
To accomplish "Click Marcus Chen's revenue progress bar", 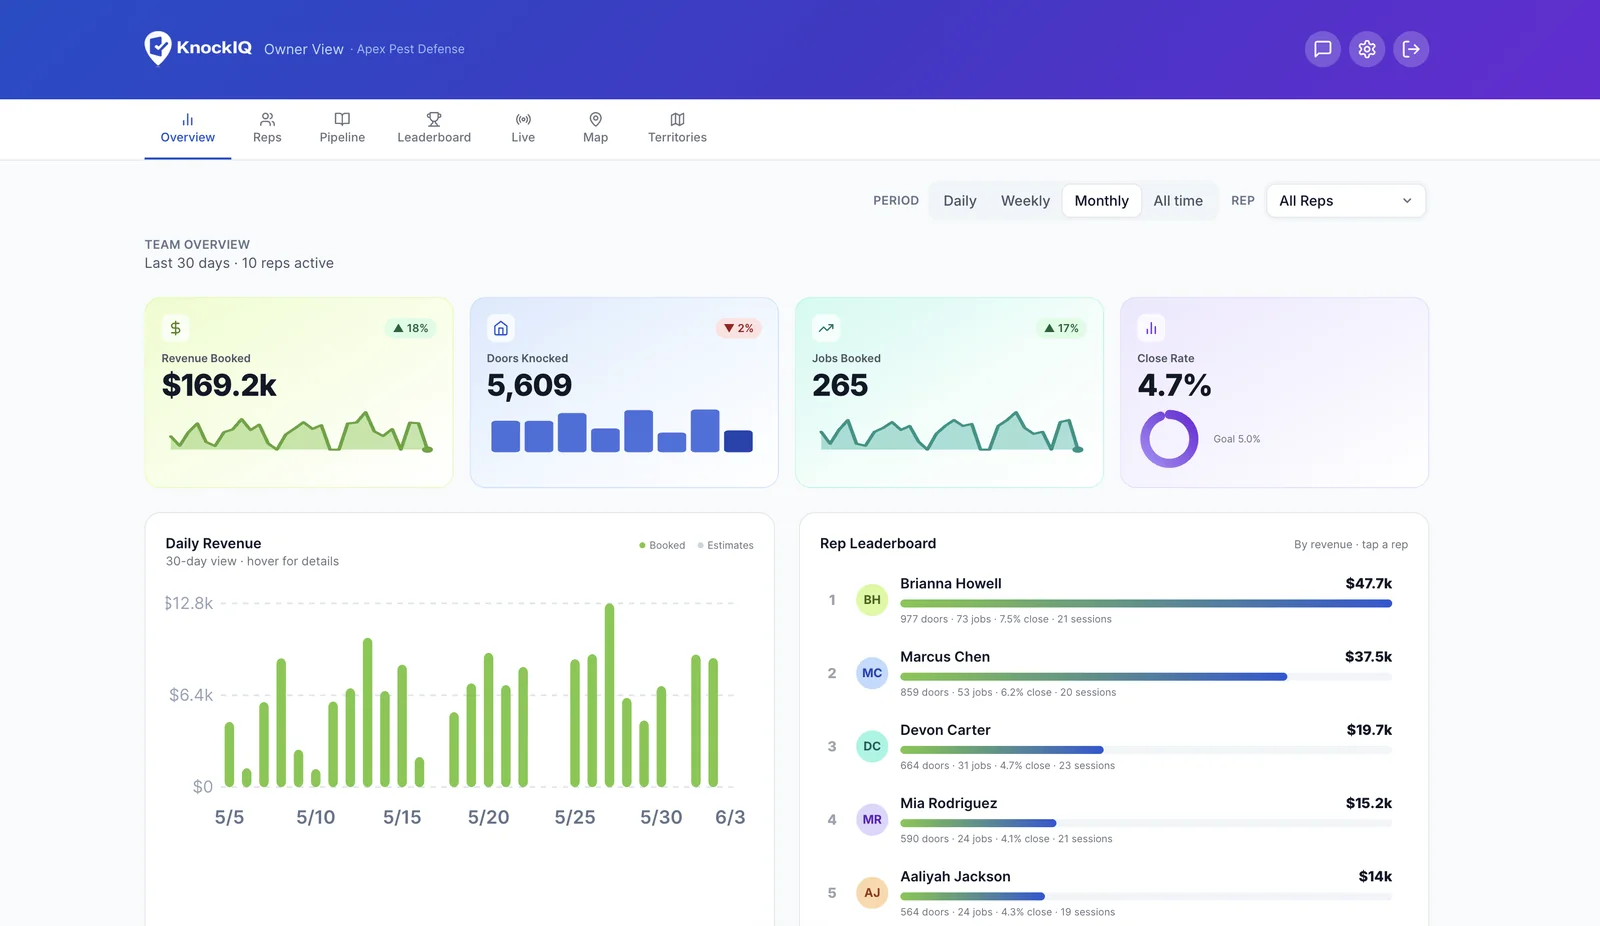I will 1146,677.
